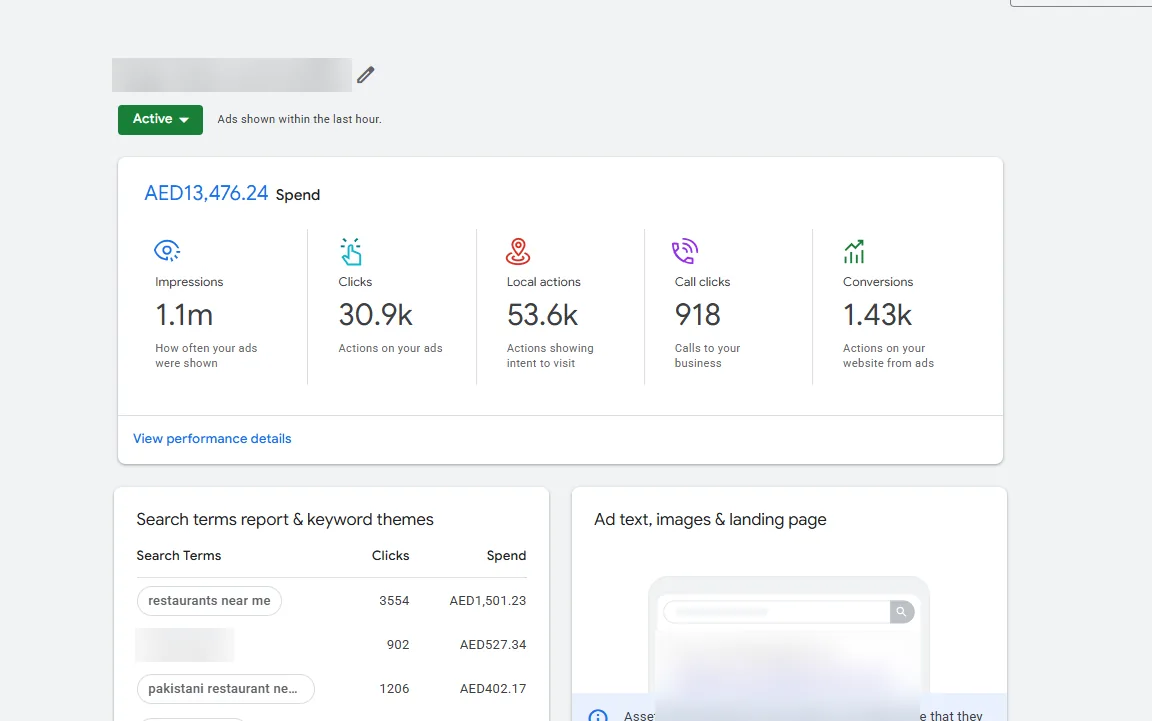Select the AED13,476.24 spend amount

206,193
